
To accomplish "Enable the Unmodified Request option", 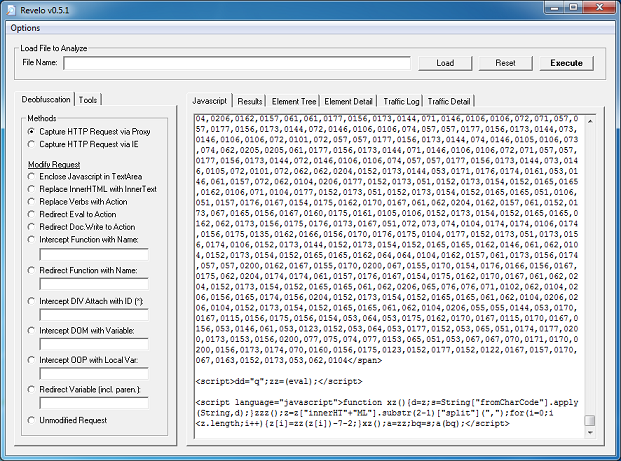I will (33, 420).
